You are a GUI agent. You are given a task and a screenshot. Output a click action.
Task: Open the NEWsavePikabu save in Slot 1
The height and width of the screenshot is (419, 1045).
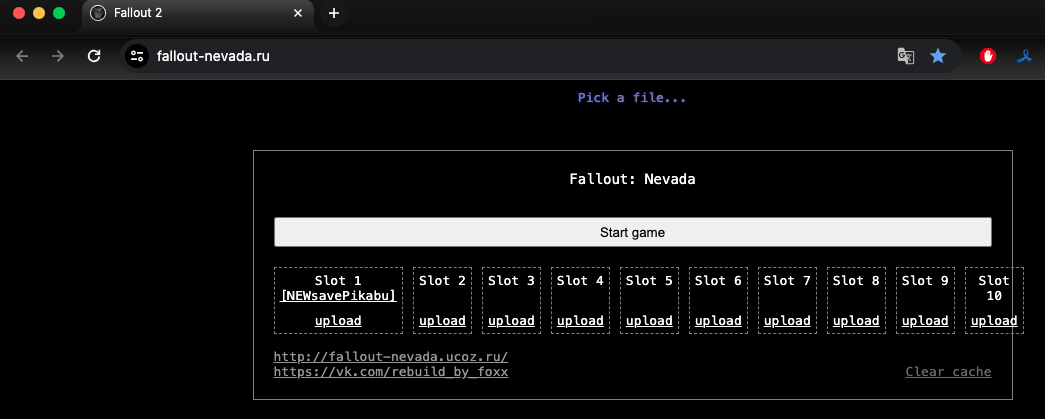[x=339, y=296]
